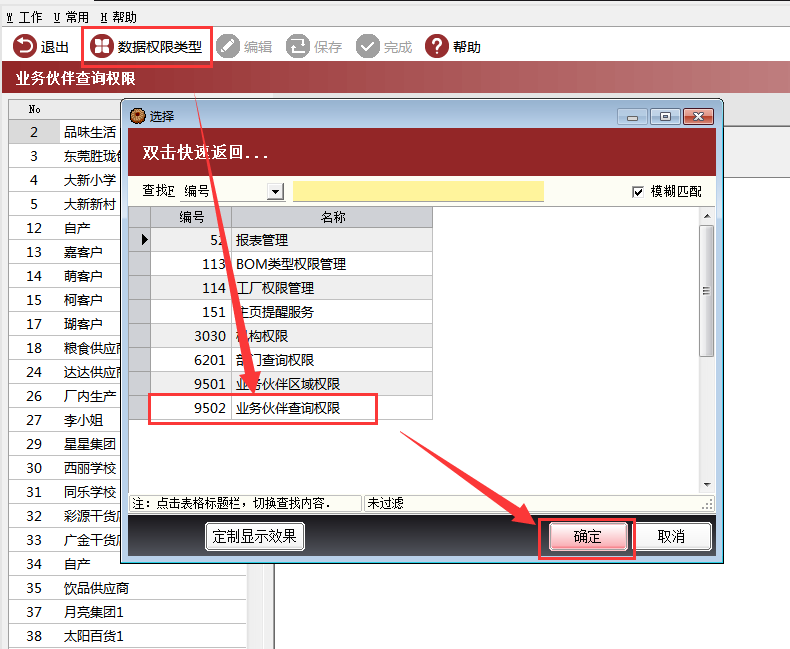Select 大新小学 row in background list

[65, 180]
